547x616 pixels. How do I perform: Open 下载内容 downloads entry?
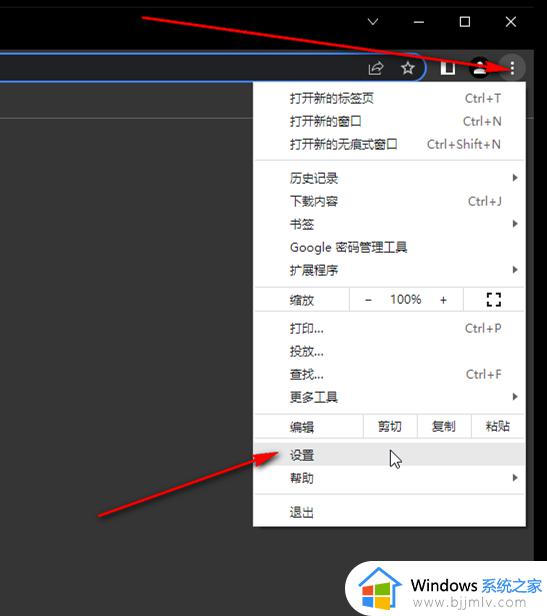pyautogui.click(x=389, y=201)
